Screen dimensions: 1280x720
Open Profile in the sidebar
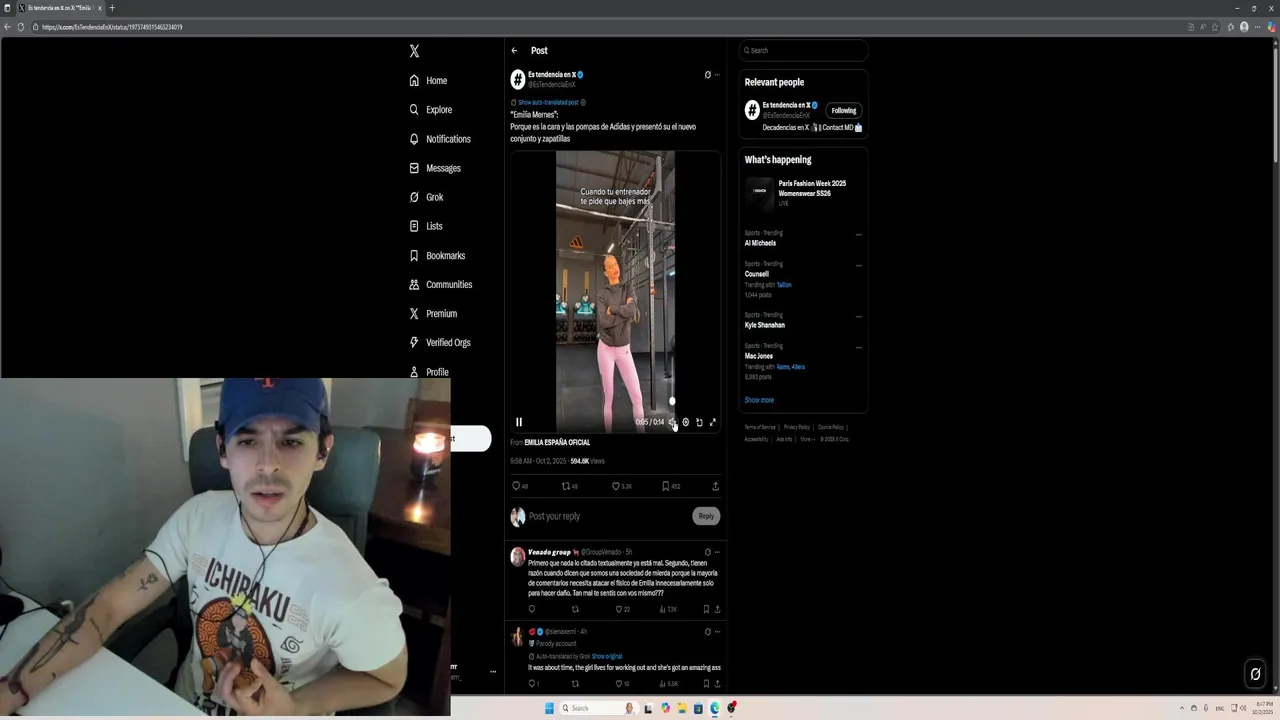pyautogui.click(x=428, y=372)
